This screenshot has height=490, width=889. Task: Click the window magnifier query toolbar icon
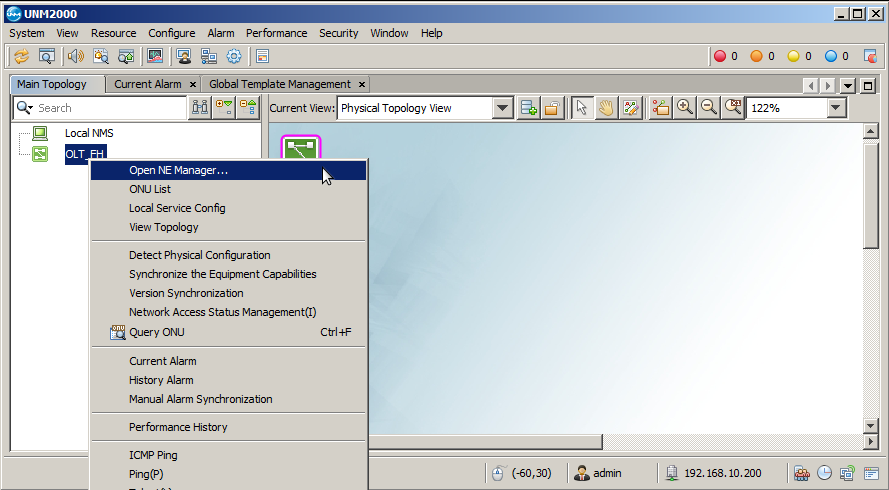pos(46,56)
